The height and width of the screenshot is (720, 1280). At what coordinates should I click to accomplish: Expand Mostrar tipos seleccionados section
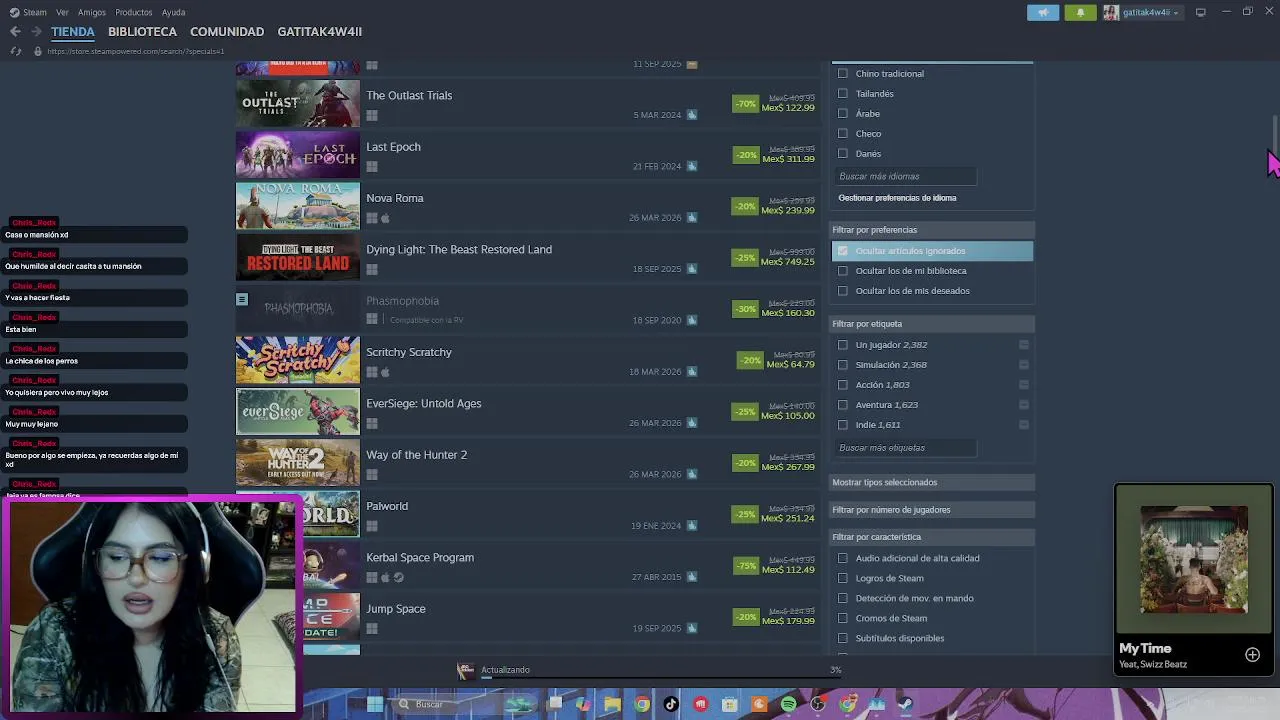click(932, 482)
